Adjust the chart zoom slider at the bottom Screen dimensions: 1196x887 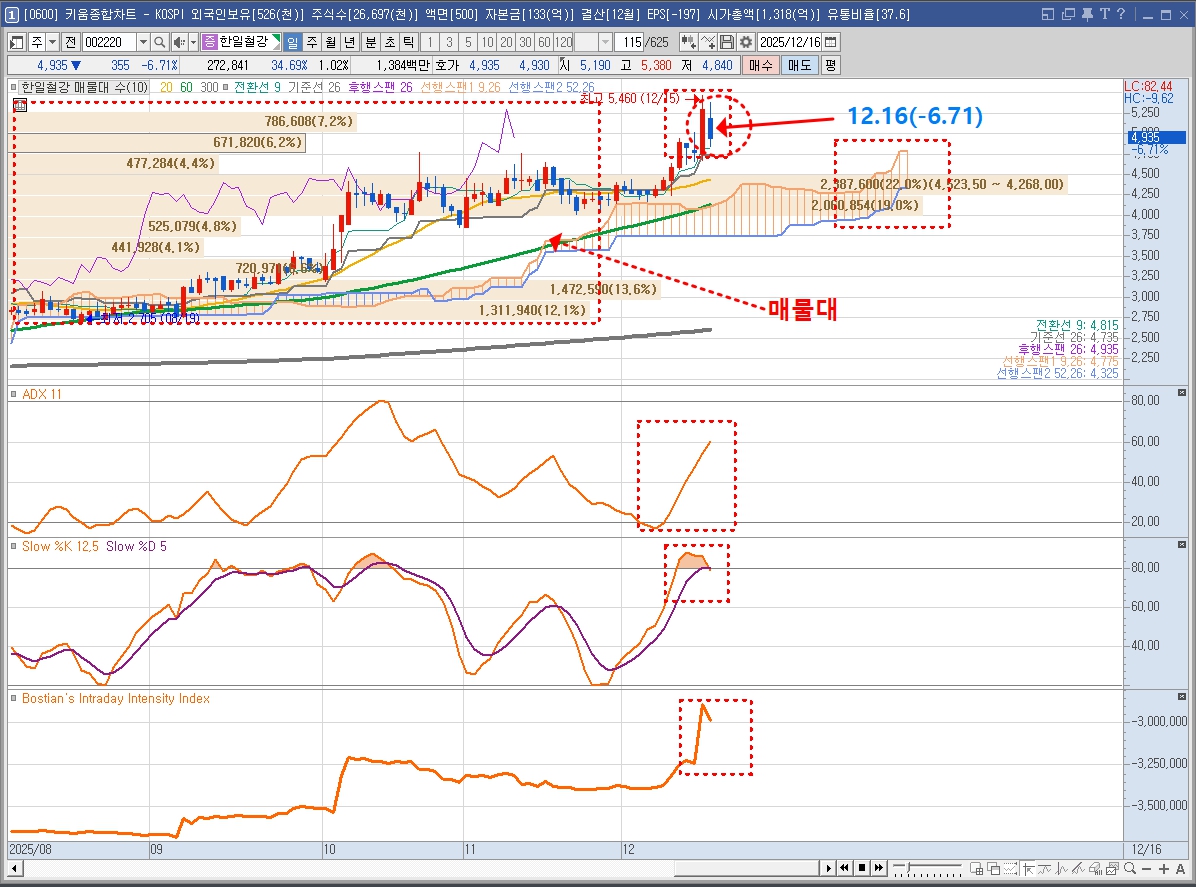click(x=908, y=868)
